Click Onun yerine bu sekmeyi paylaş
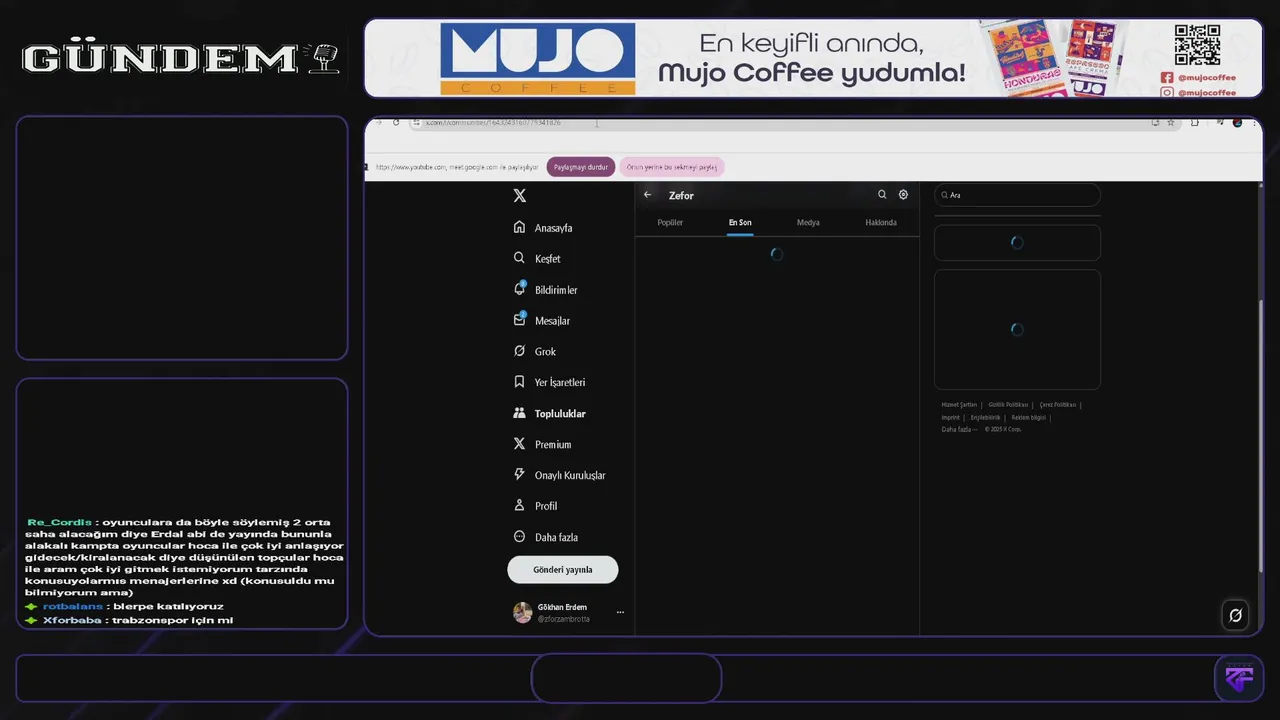 pyautogui.click(x=672, y=167)
